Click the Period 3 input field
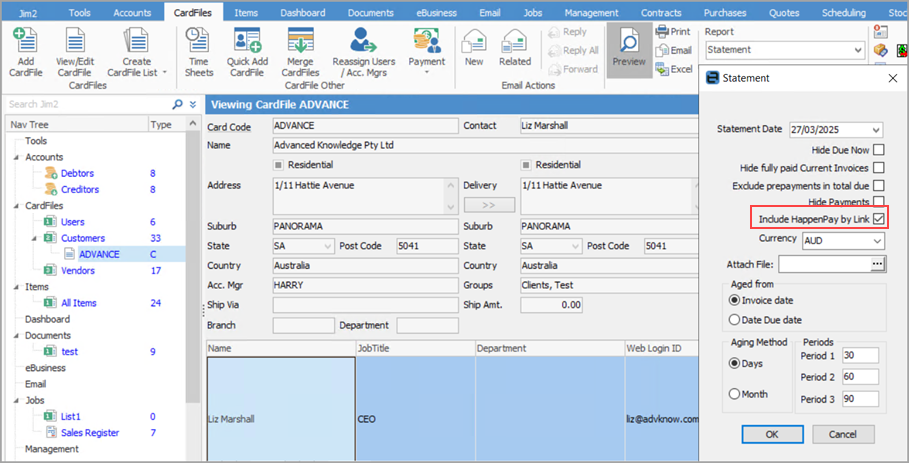The image size is (909, 463). [861, 399]
